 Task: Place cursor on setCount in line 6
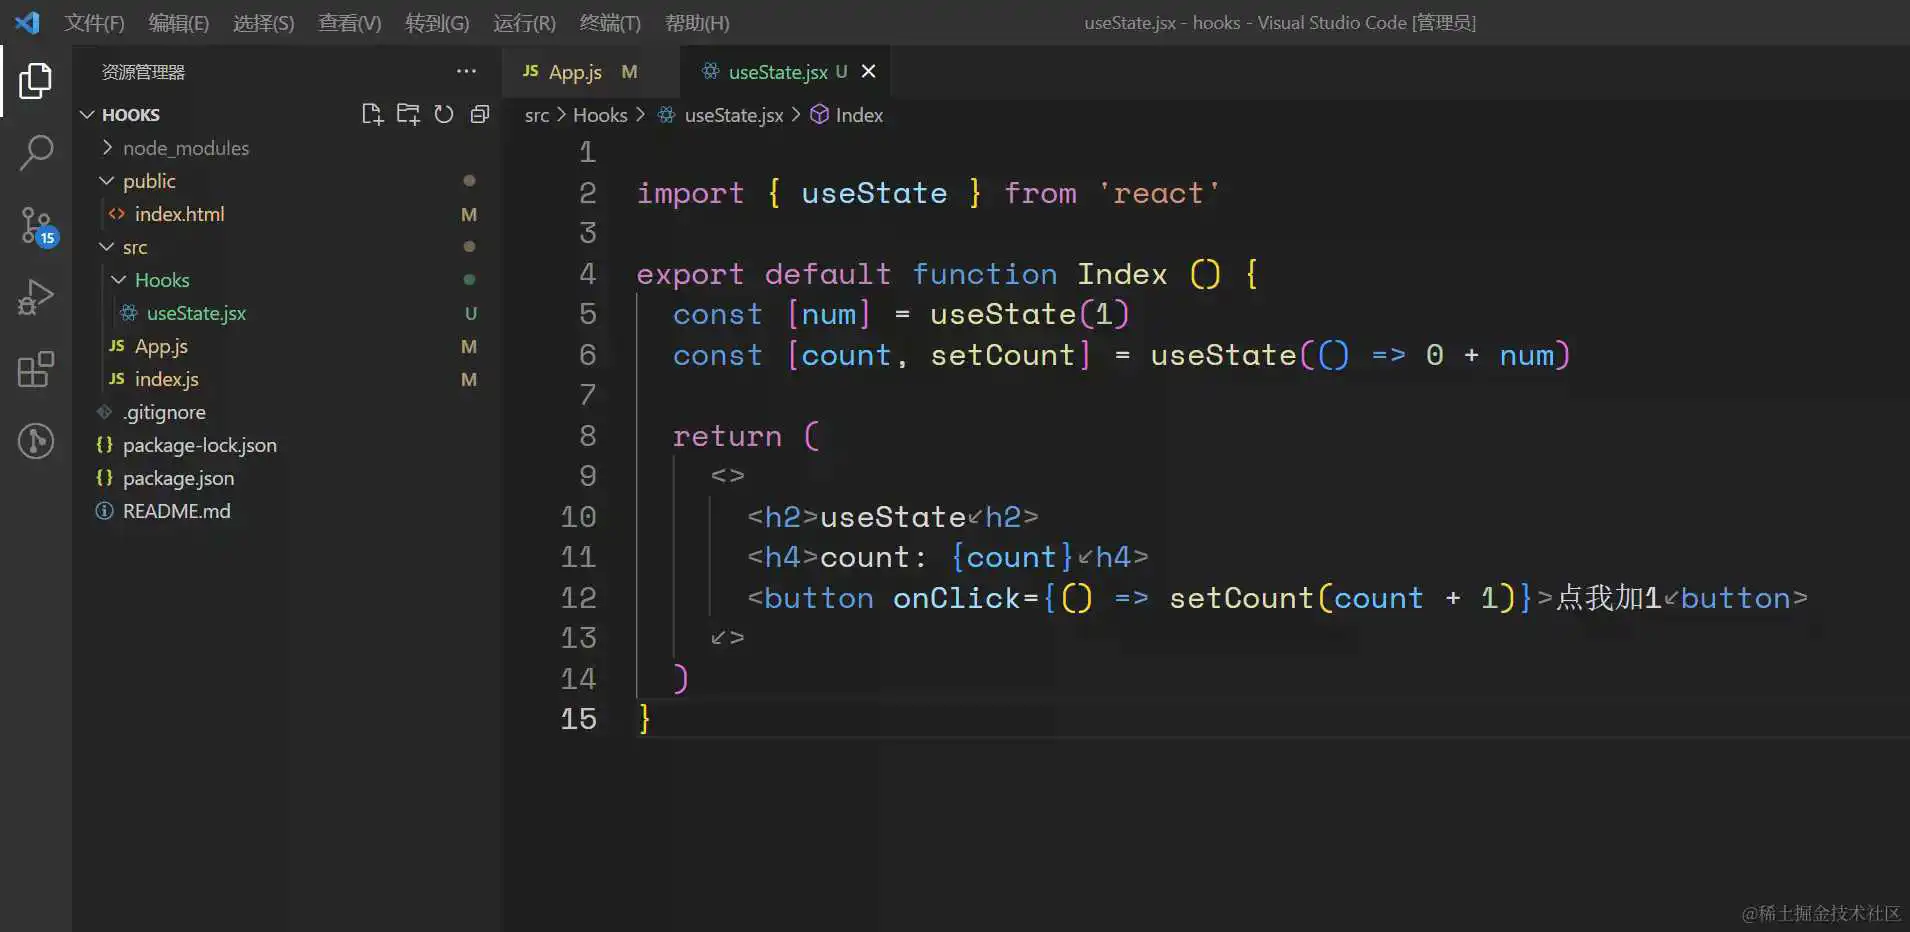coord(1002,355)
